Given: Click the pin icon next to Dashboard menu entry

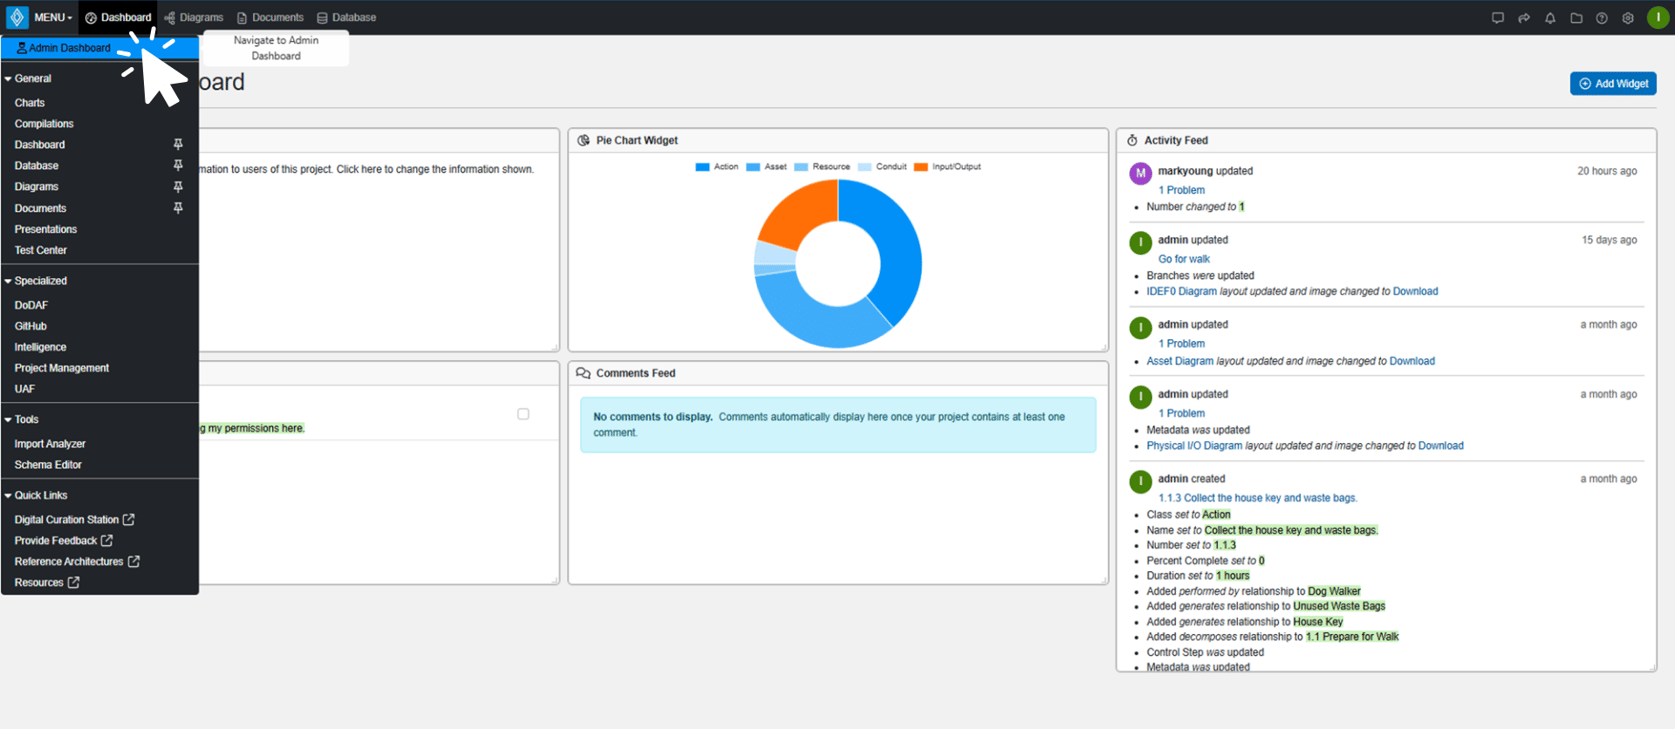Looking at the screenshot, I should 178,145.
